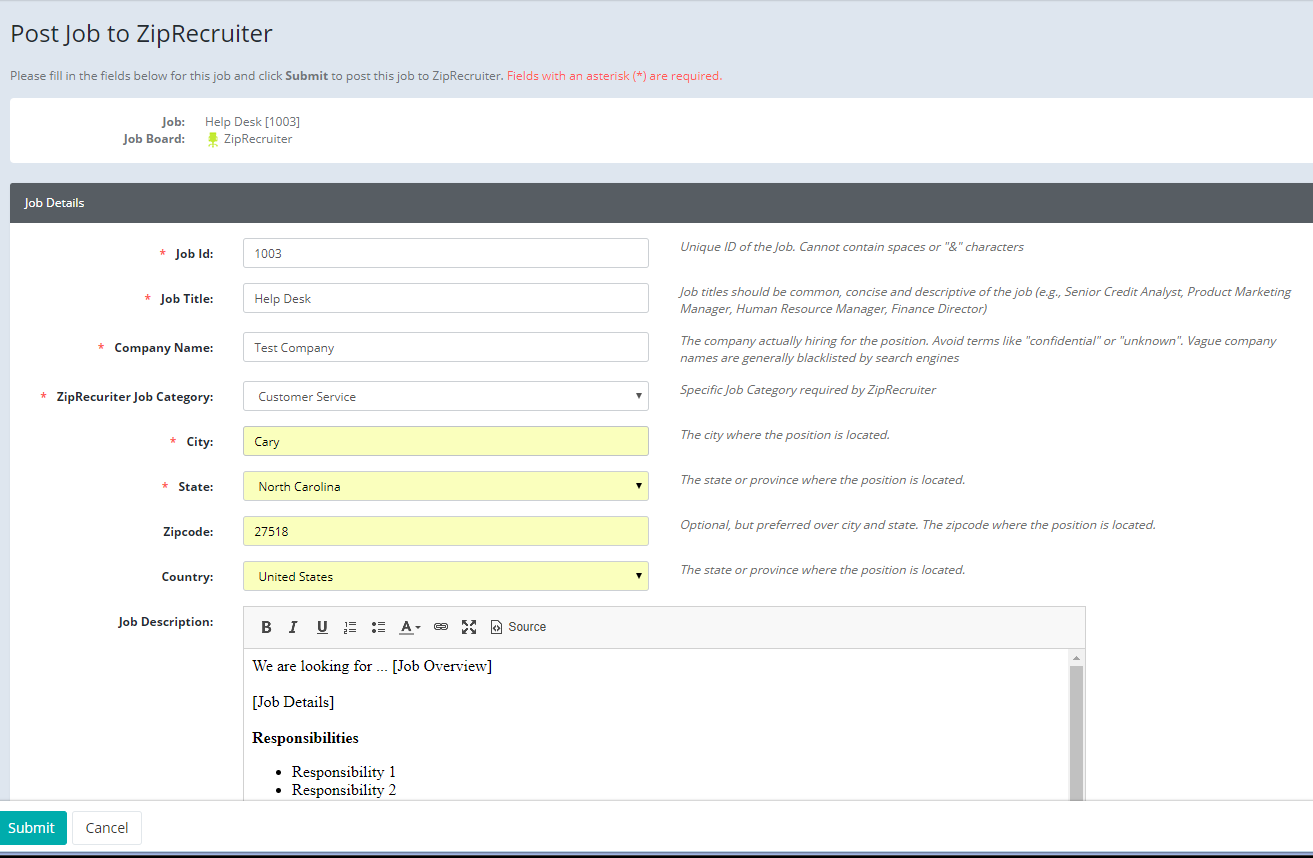Apply italic formatting in the Job Description
The width and height of the screenshot is (1313, 858).
click(293, 627)
